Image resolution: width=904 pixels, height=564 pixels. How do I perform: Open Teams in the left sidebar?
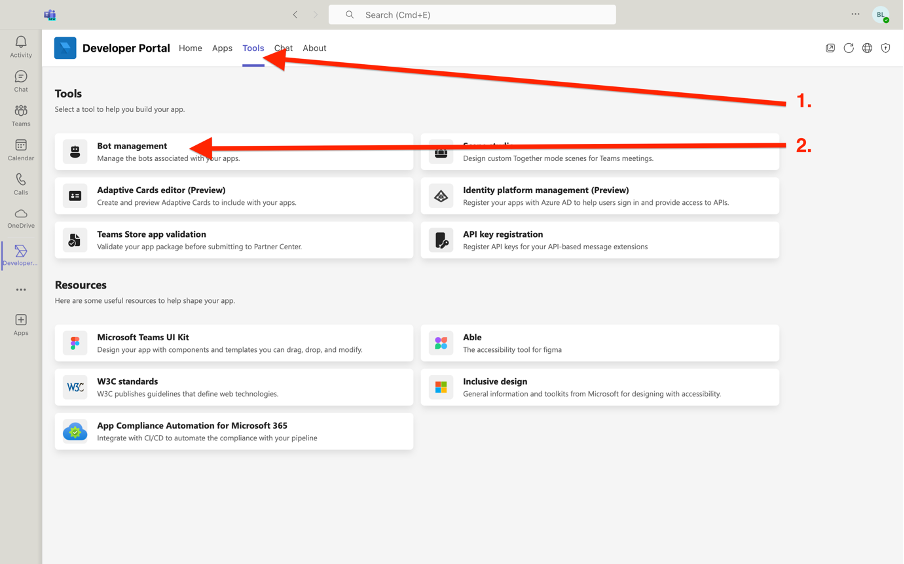[x=21, y=115]
